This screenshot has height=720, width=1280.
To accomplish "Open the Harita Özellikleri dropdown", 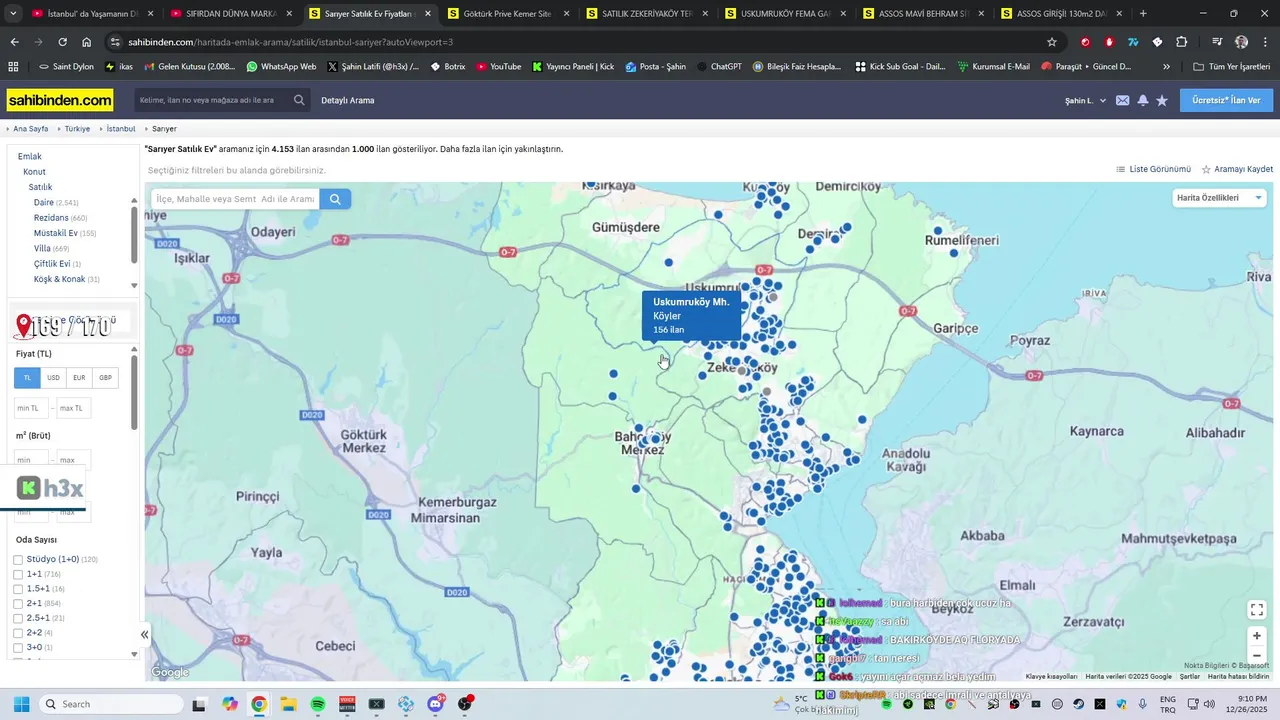I will 1219,198.
